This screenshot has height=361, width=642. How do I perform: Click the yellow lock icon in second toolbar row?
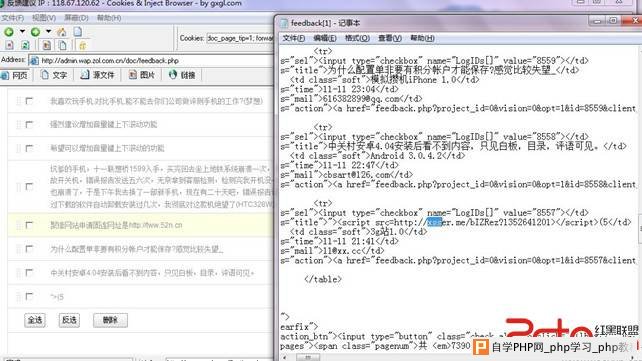tap(83, 45)
